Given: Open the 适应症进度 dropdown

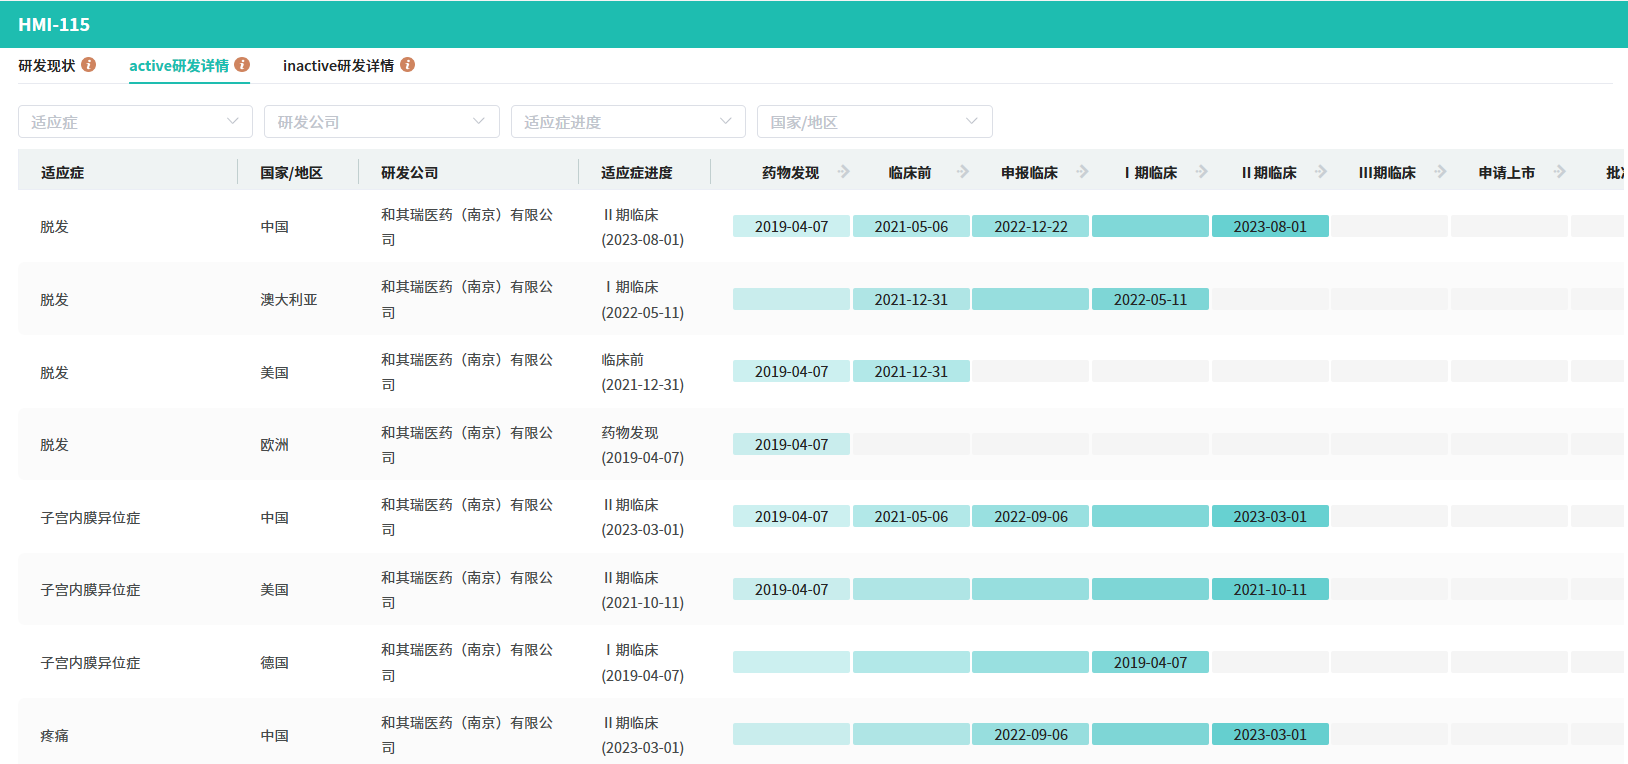Looking at the screenshot, I should [628, 122].
